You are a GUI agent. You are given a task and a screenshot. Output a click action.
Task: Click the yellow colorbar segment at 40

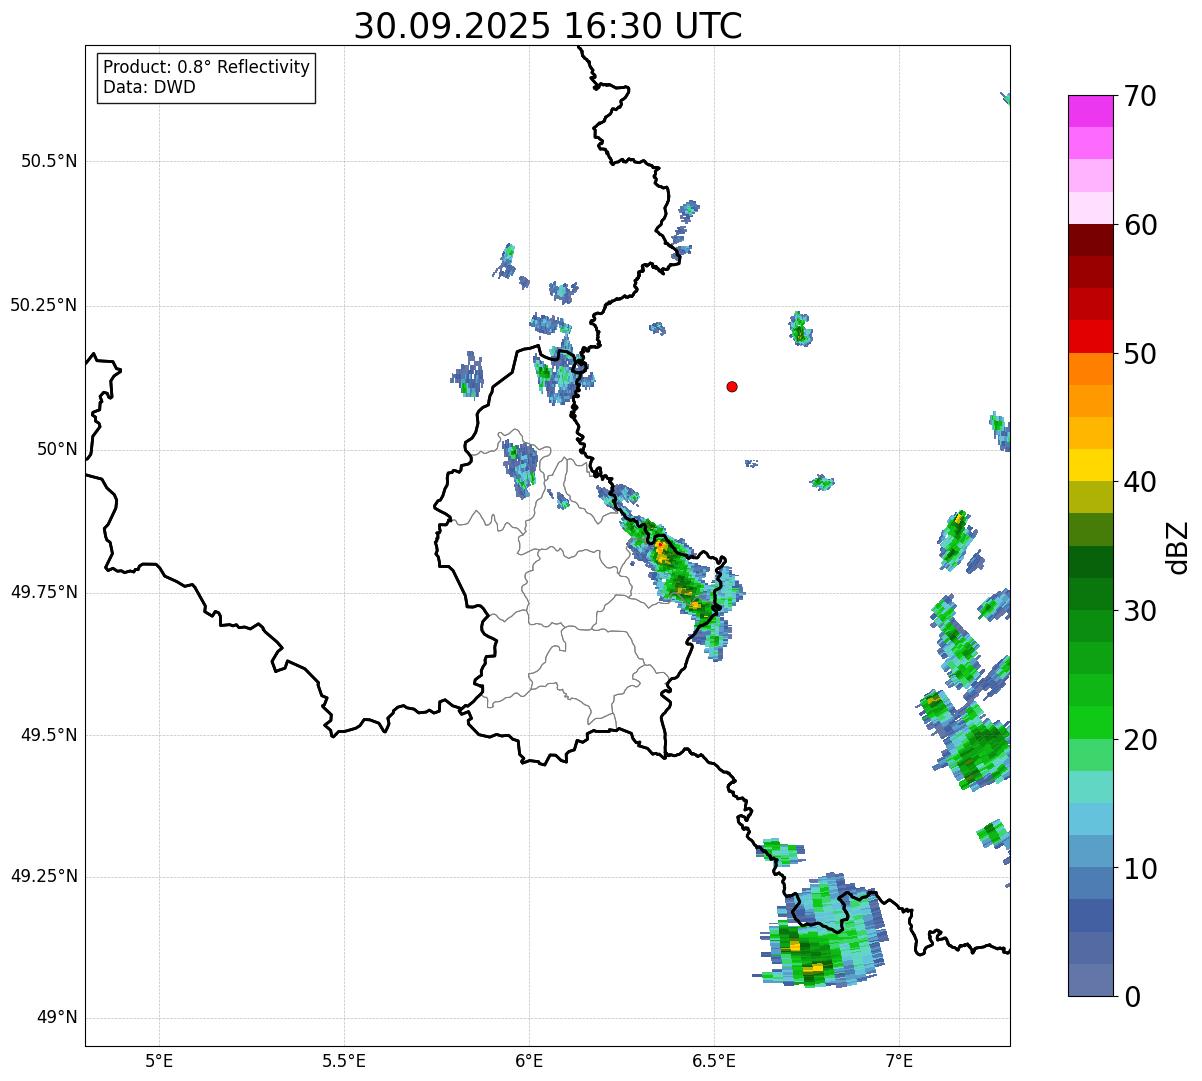tap(1091, 465)
